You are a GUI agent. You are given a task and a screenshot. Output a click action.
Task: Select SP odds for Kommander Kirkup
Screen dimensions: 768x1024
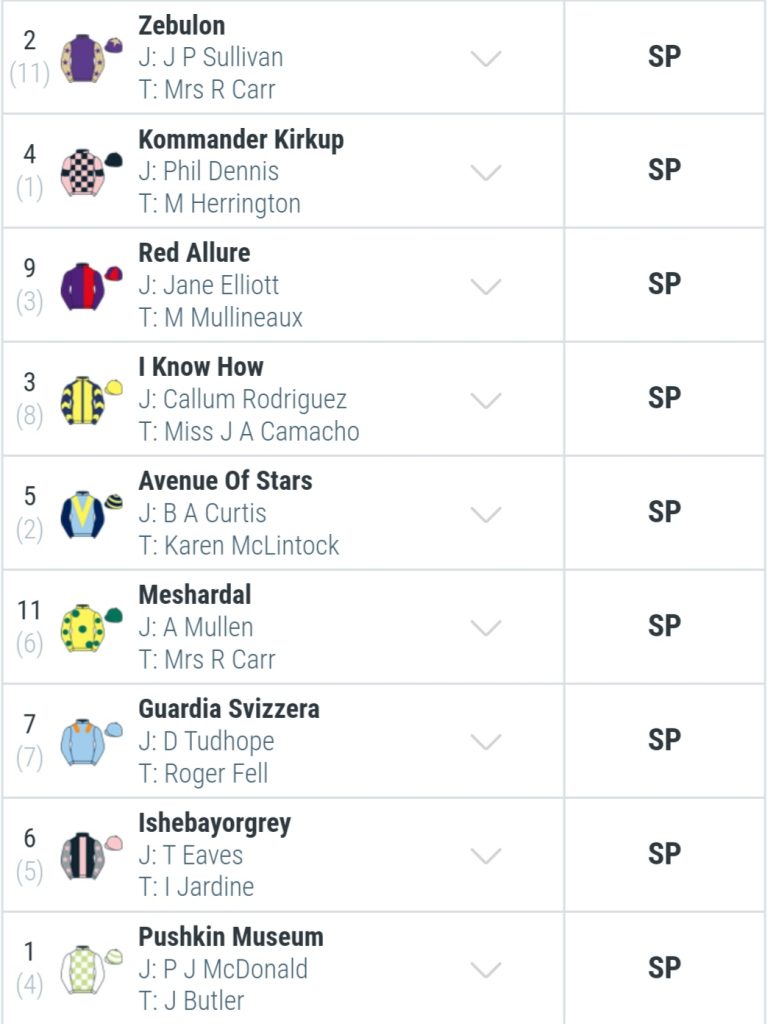tap(665, 170)
